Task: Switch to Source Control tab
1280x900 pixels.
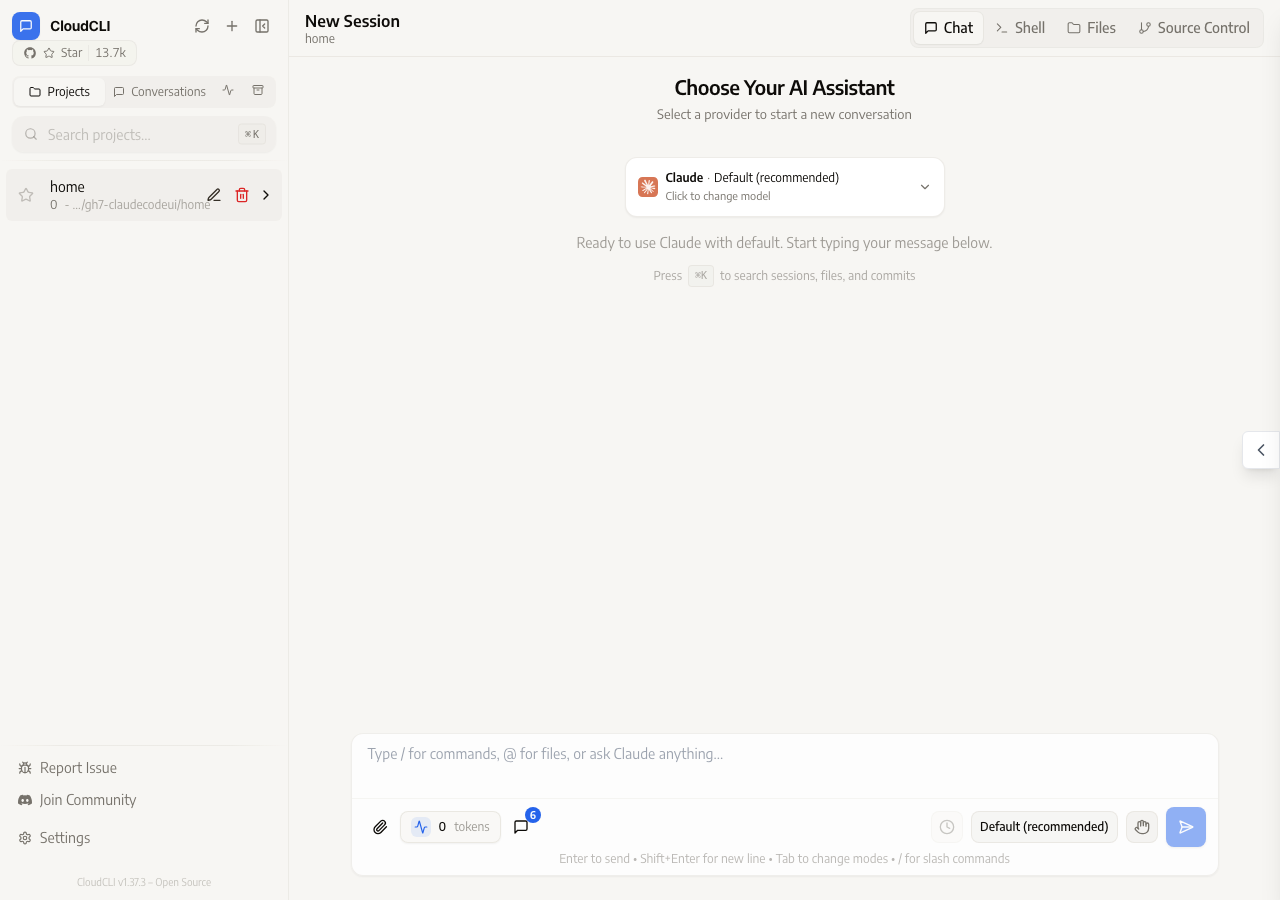Action: click(1194, 28)
